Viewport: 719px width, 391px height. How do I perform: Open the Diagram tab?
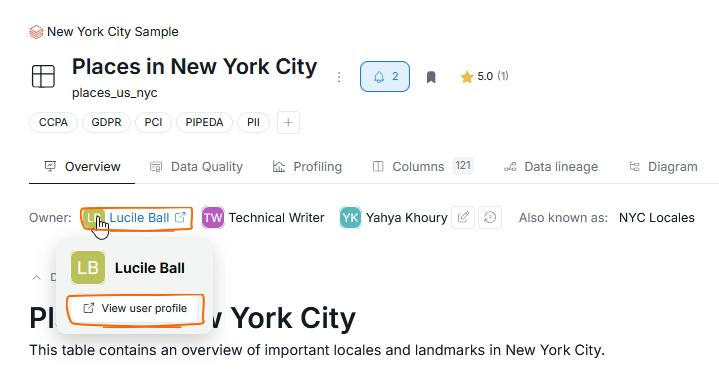click(x=663, y=166)
